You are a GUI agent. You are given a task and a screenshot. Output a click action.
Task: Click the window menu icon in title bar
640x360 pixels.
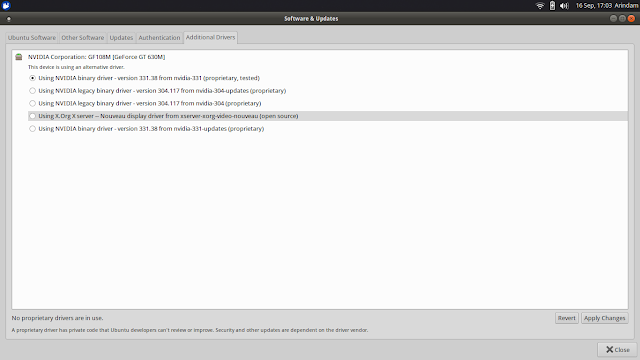(x=9, y=19)
